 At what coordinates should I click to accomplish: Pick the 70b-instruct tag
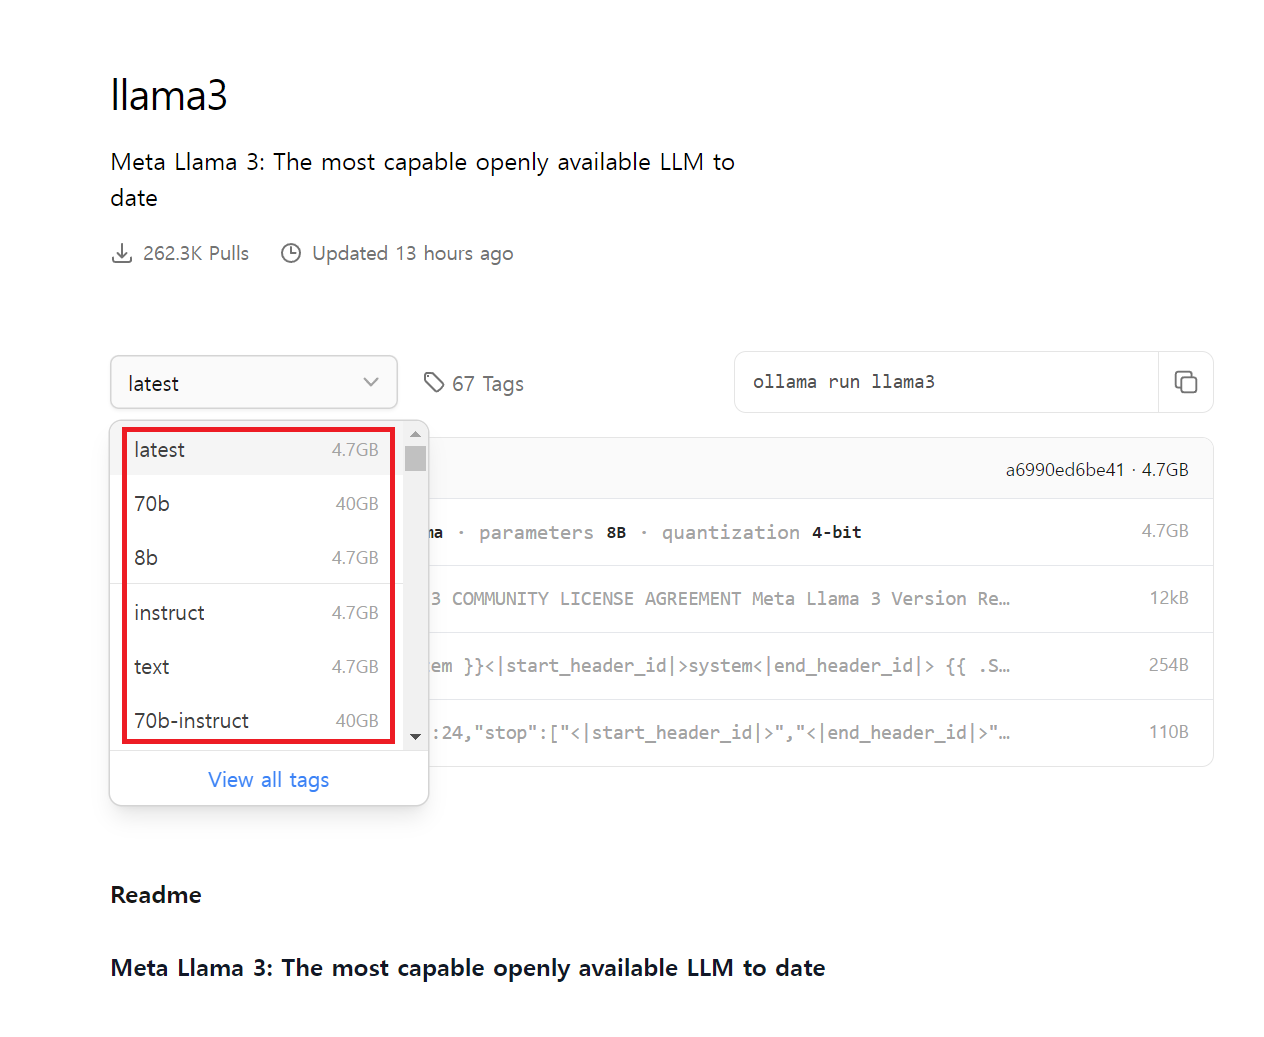coord(257,720)
